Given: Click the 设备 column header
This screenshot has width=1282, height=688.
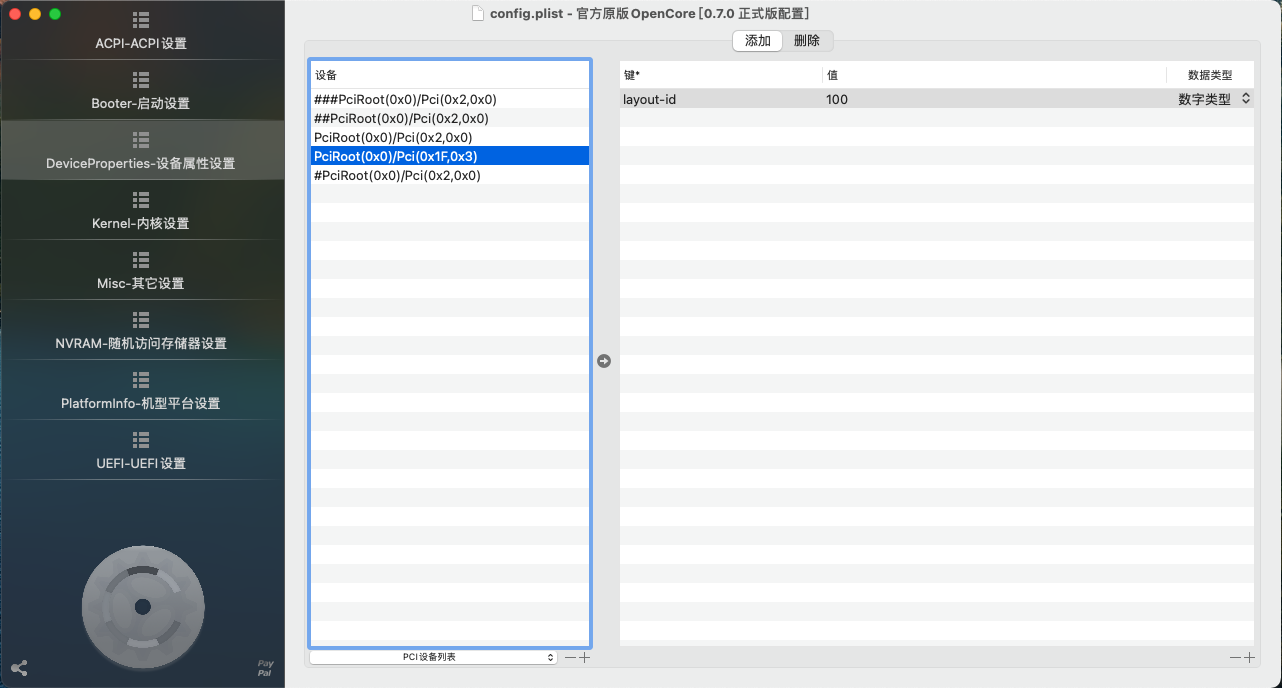Looking at the screenshot, I should click(x=449, y=75).
